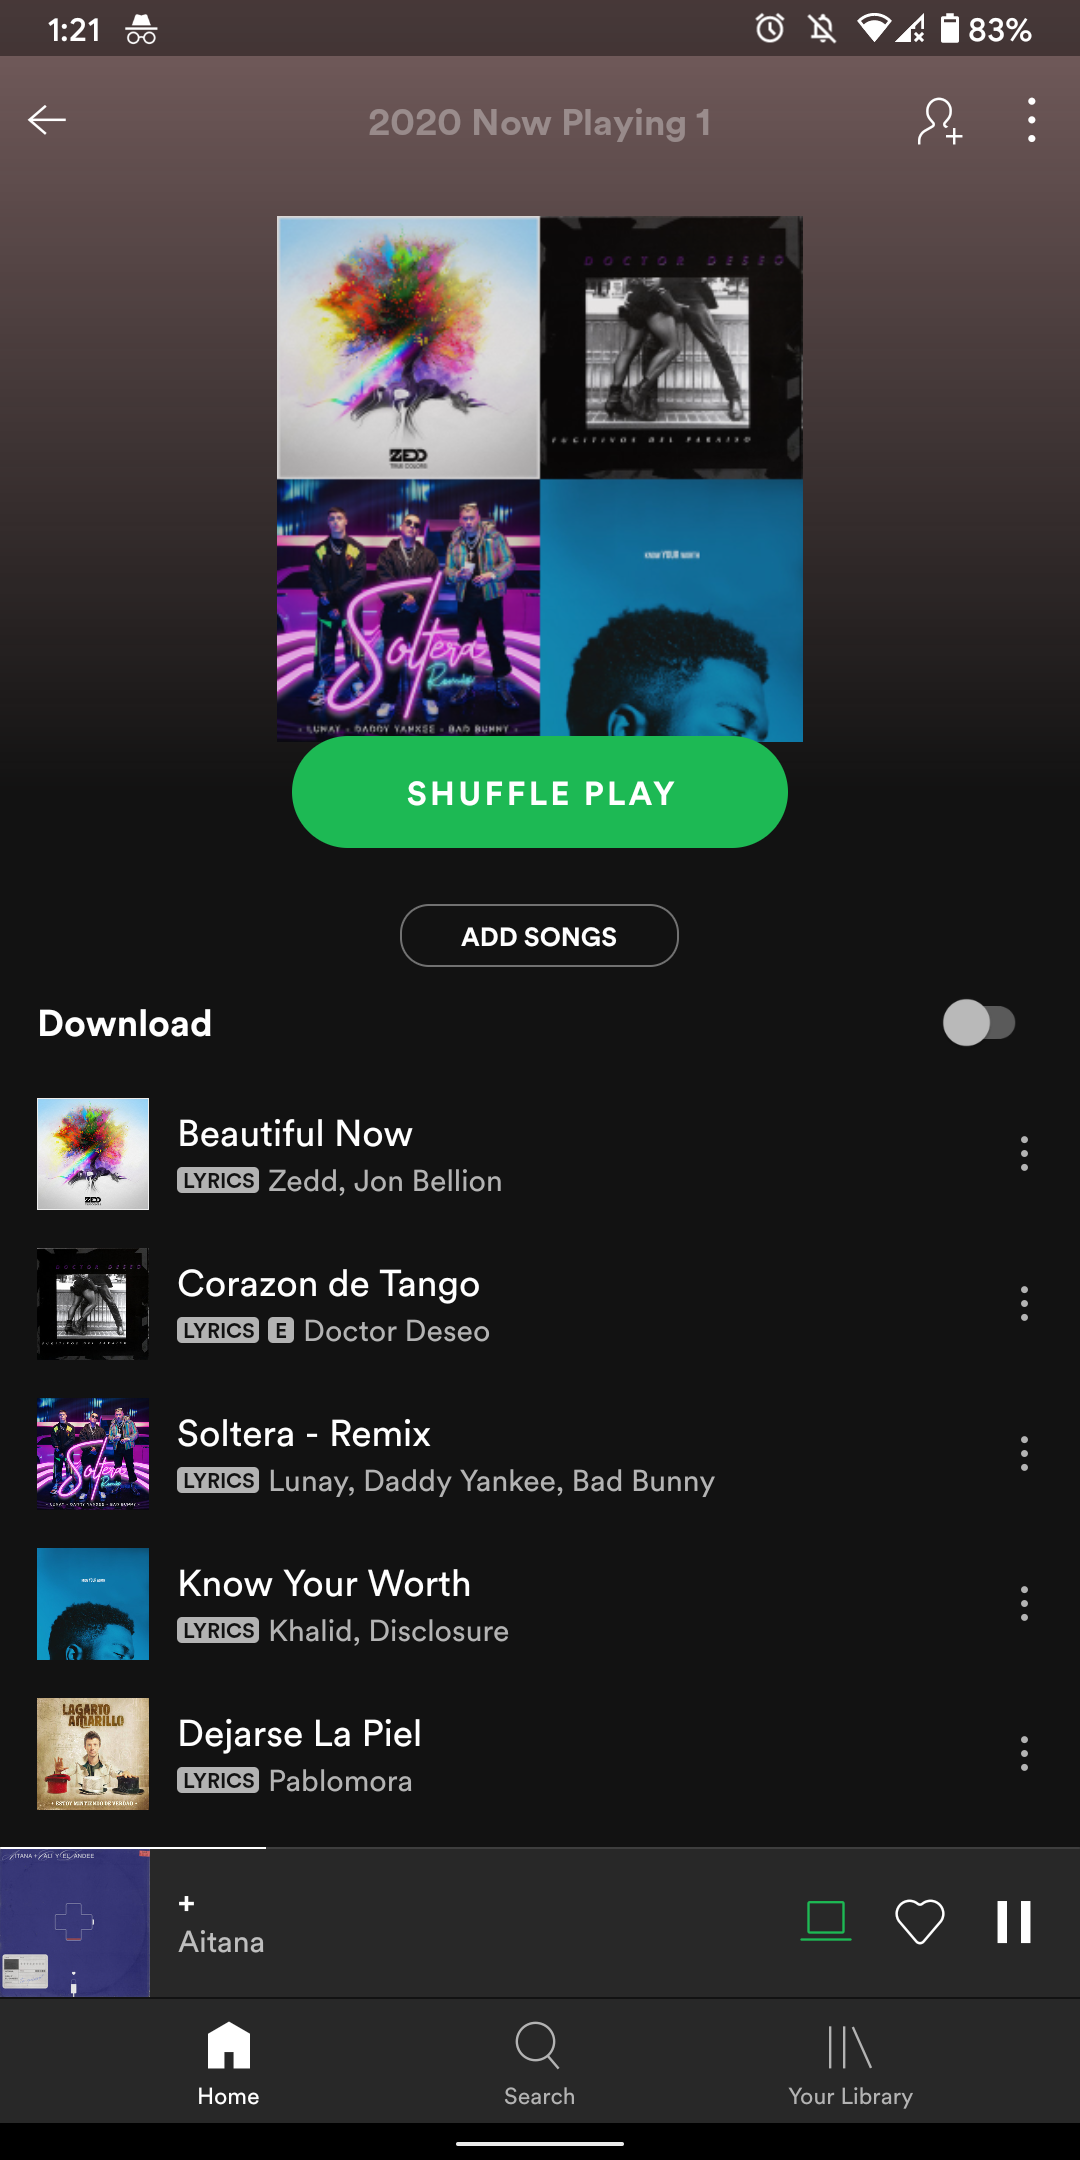
Task: Show options for Know Your Worth
Action: 1024,1604
